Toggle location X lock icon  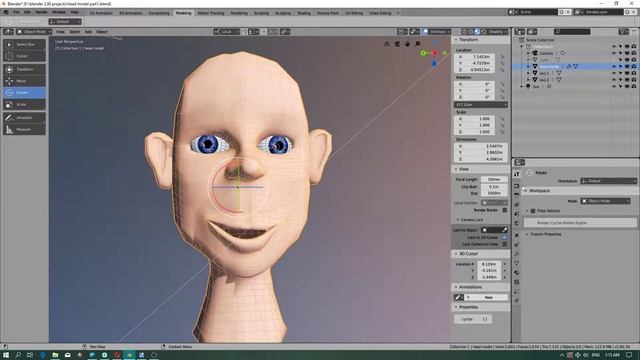point(502,57)
